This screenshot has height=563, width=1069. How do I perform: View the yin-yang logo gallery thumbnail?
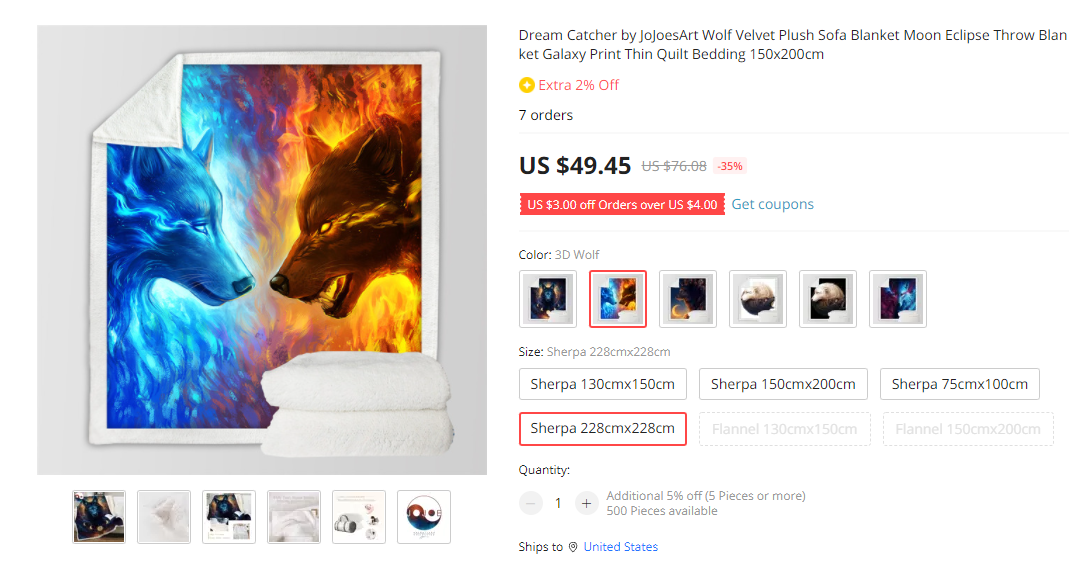coord(424,517)
